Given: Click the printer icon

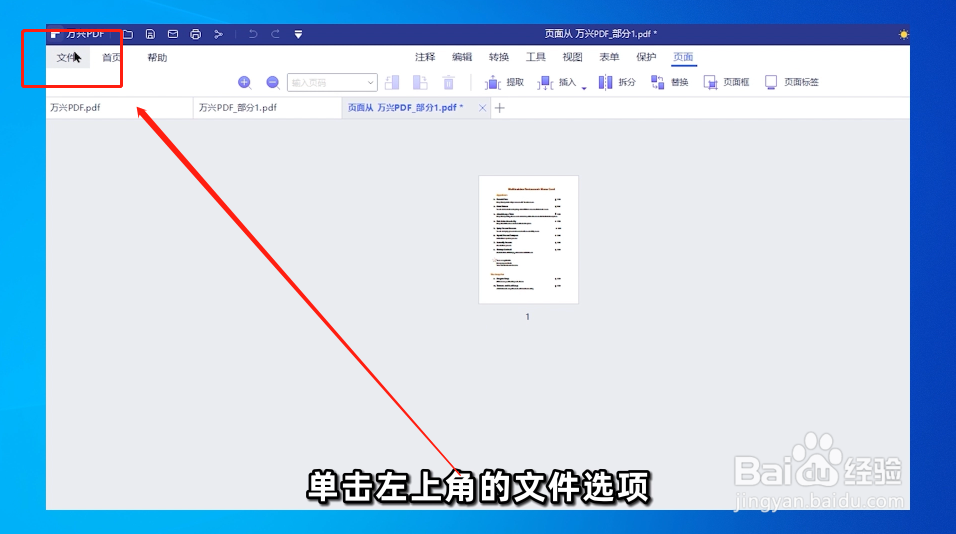Looking at the screenshot, I should [x=196, y=34].
